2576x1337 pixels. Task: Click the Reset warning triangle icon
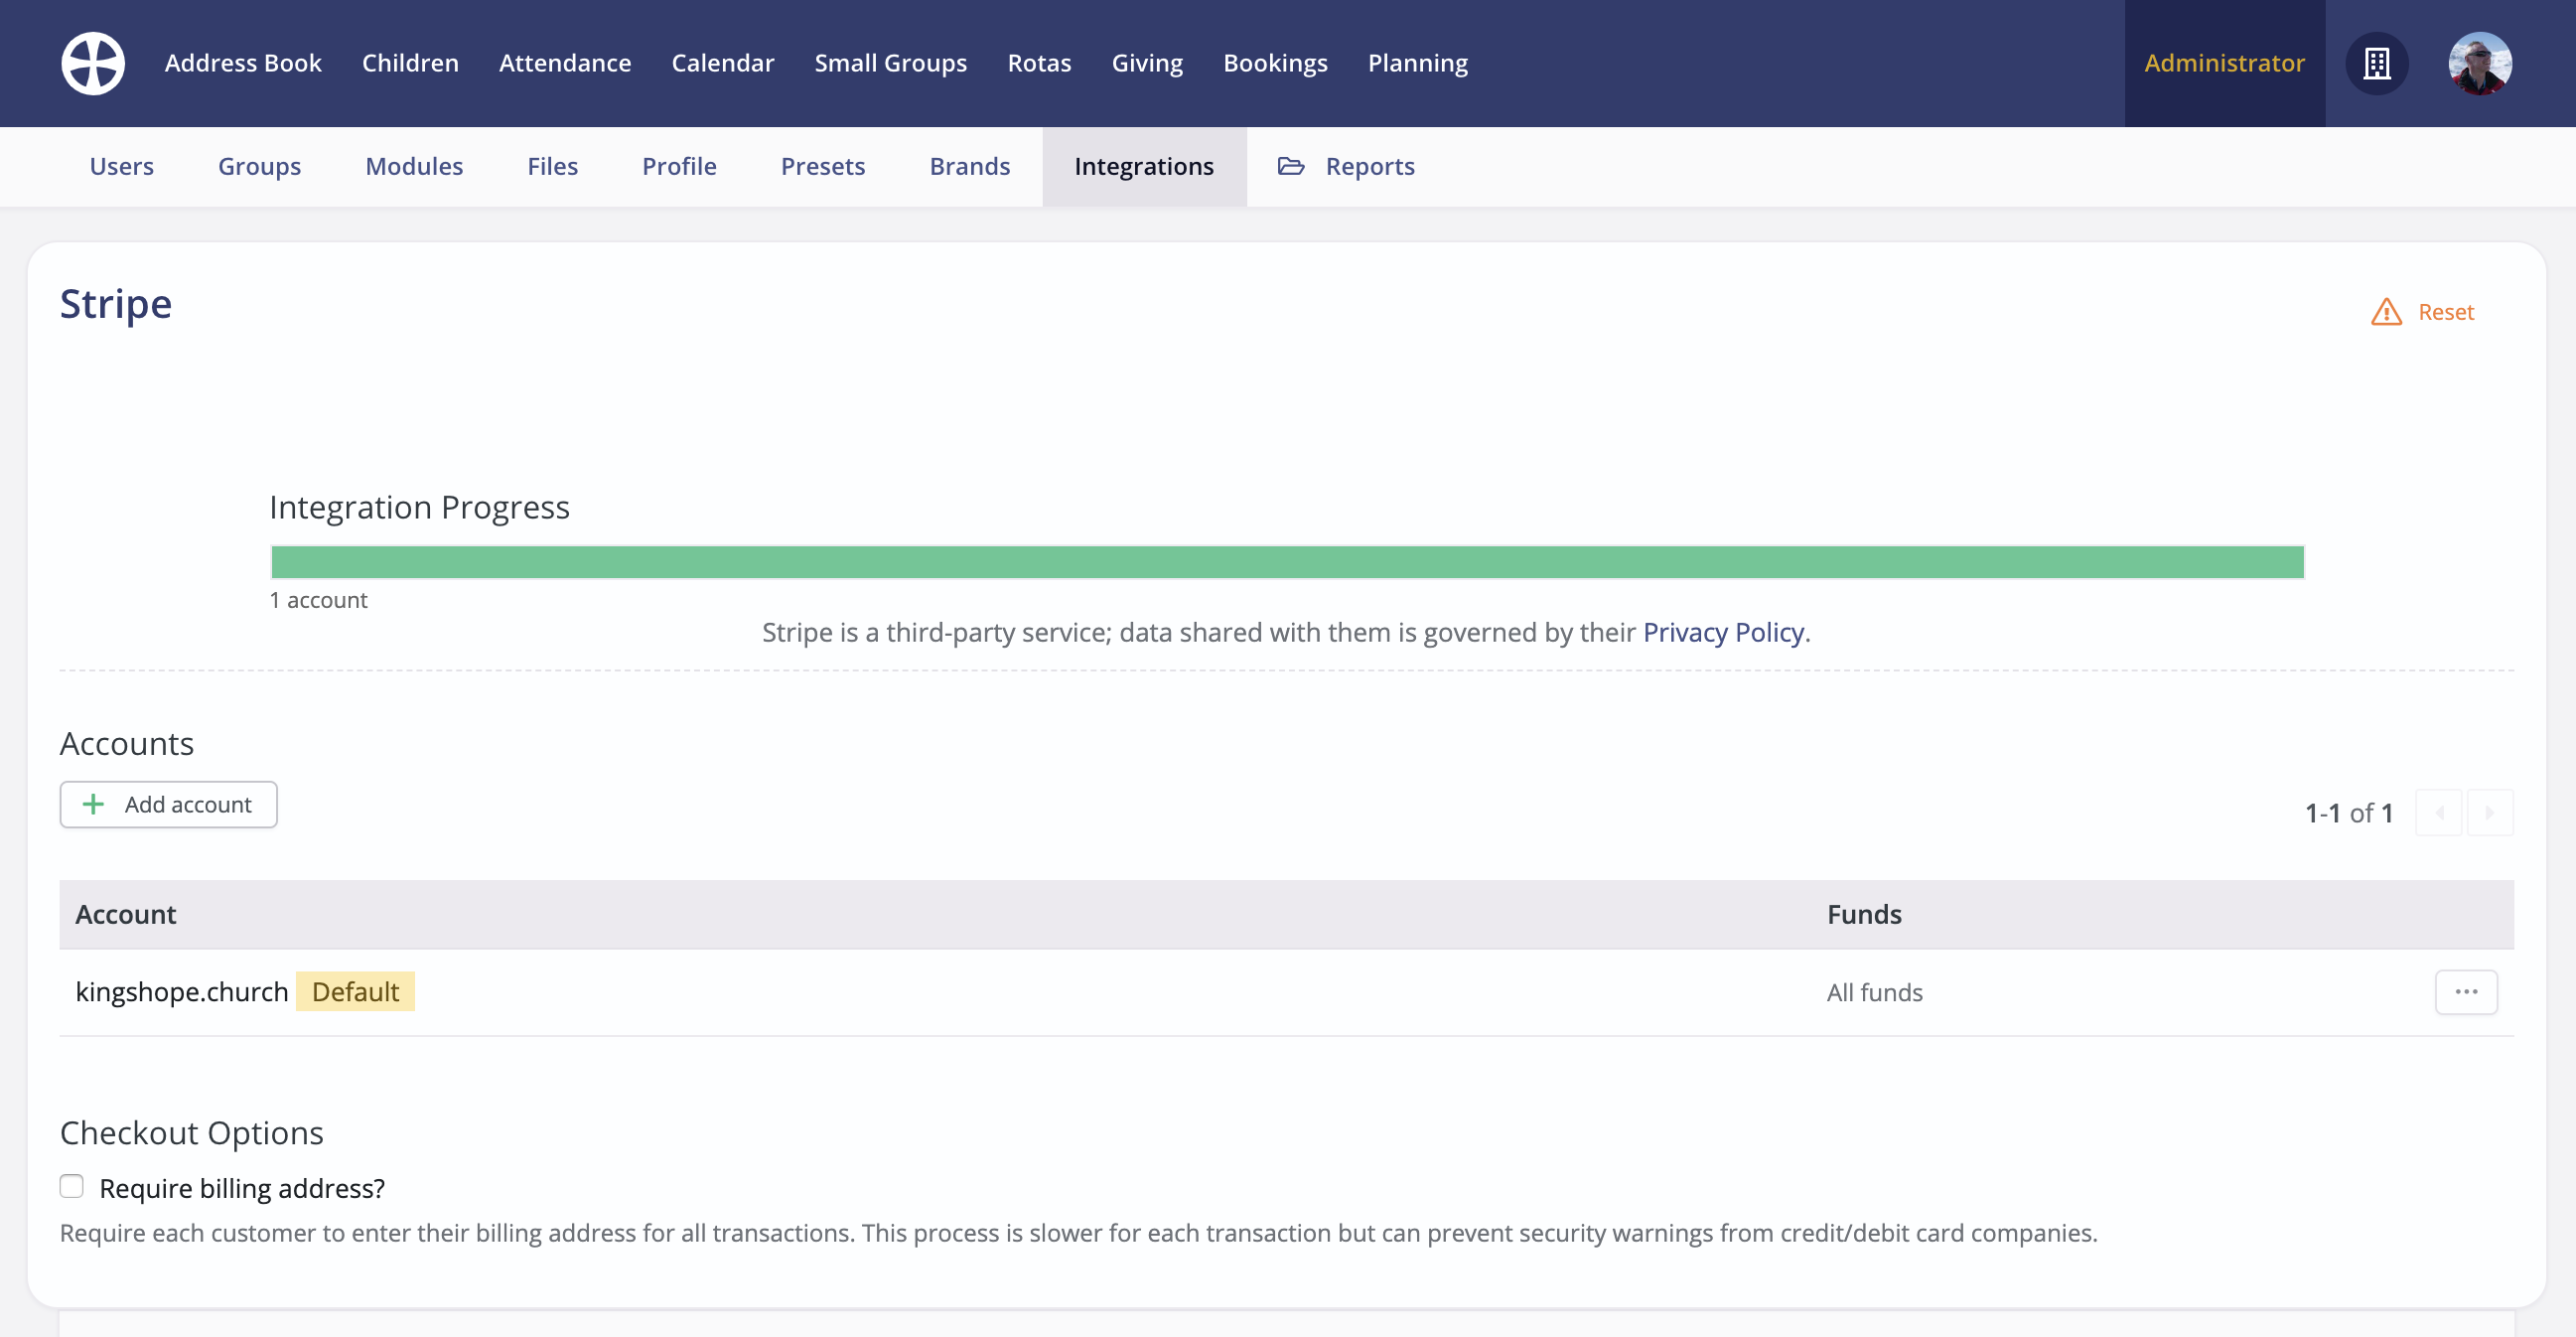coord(2386,312)
